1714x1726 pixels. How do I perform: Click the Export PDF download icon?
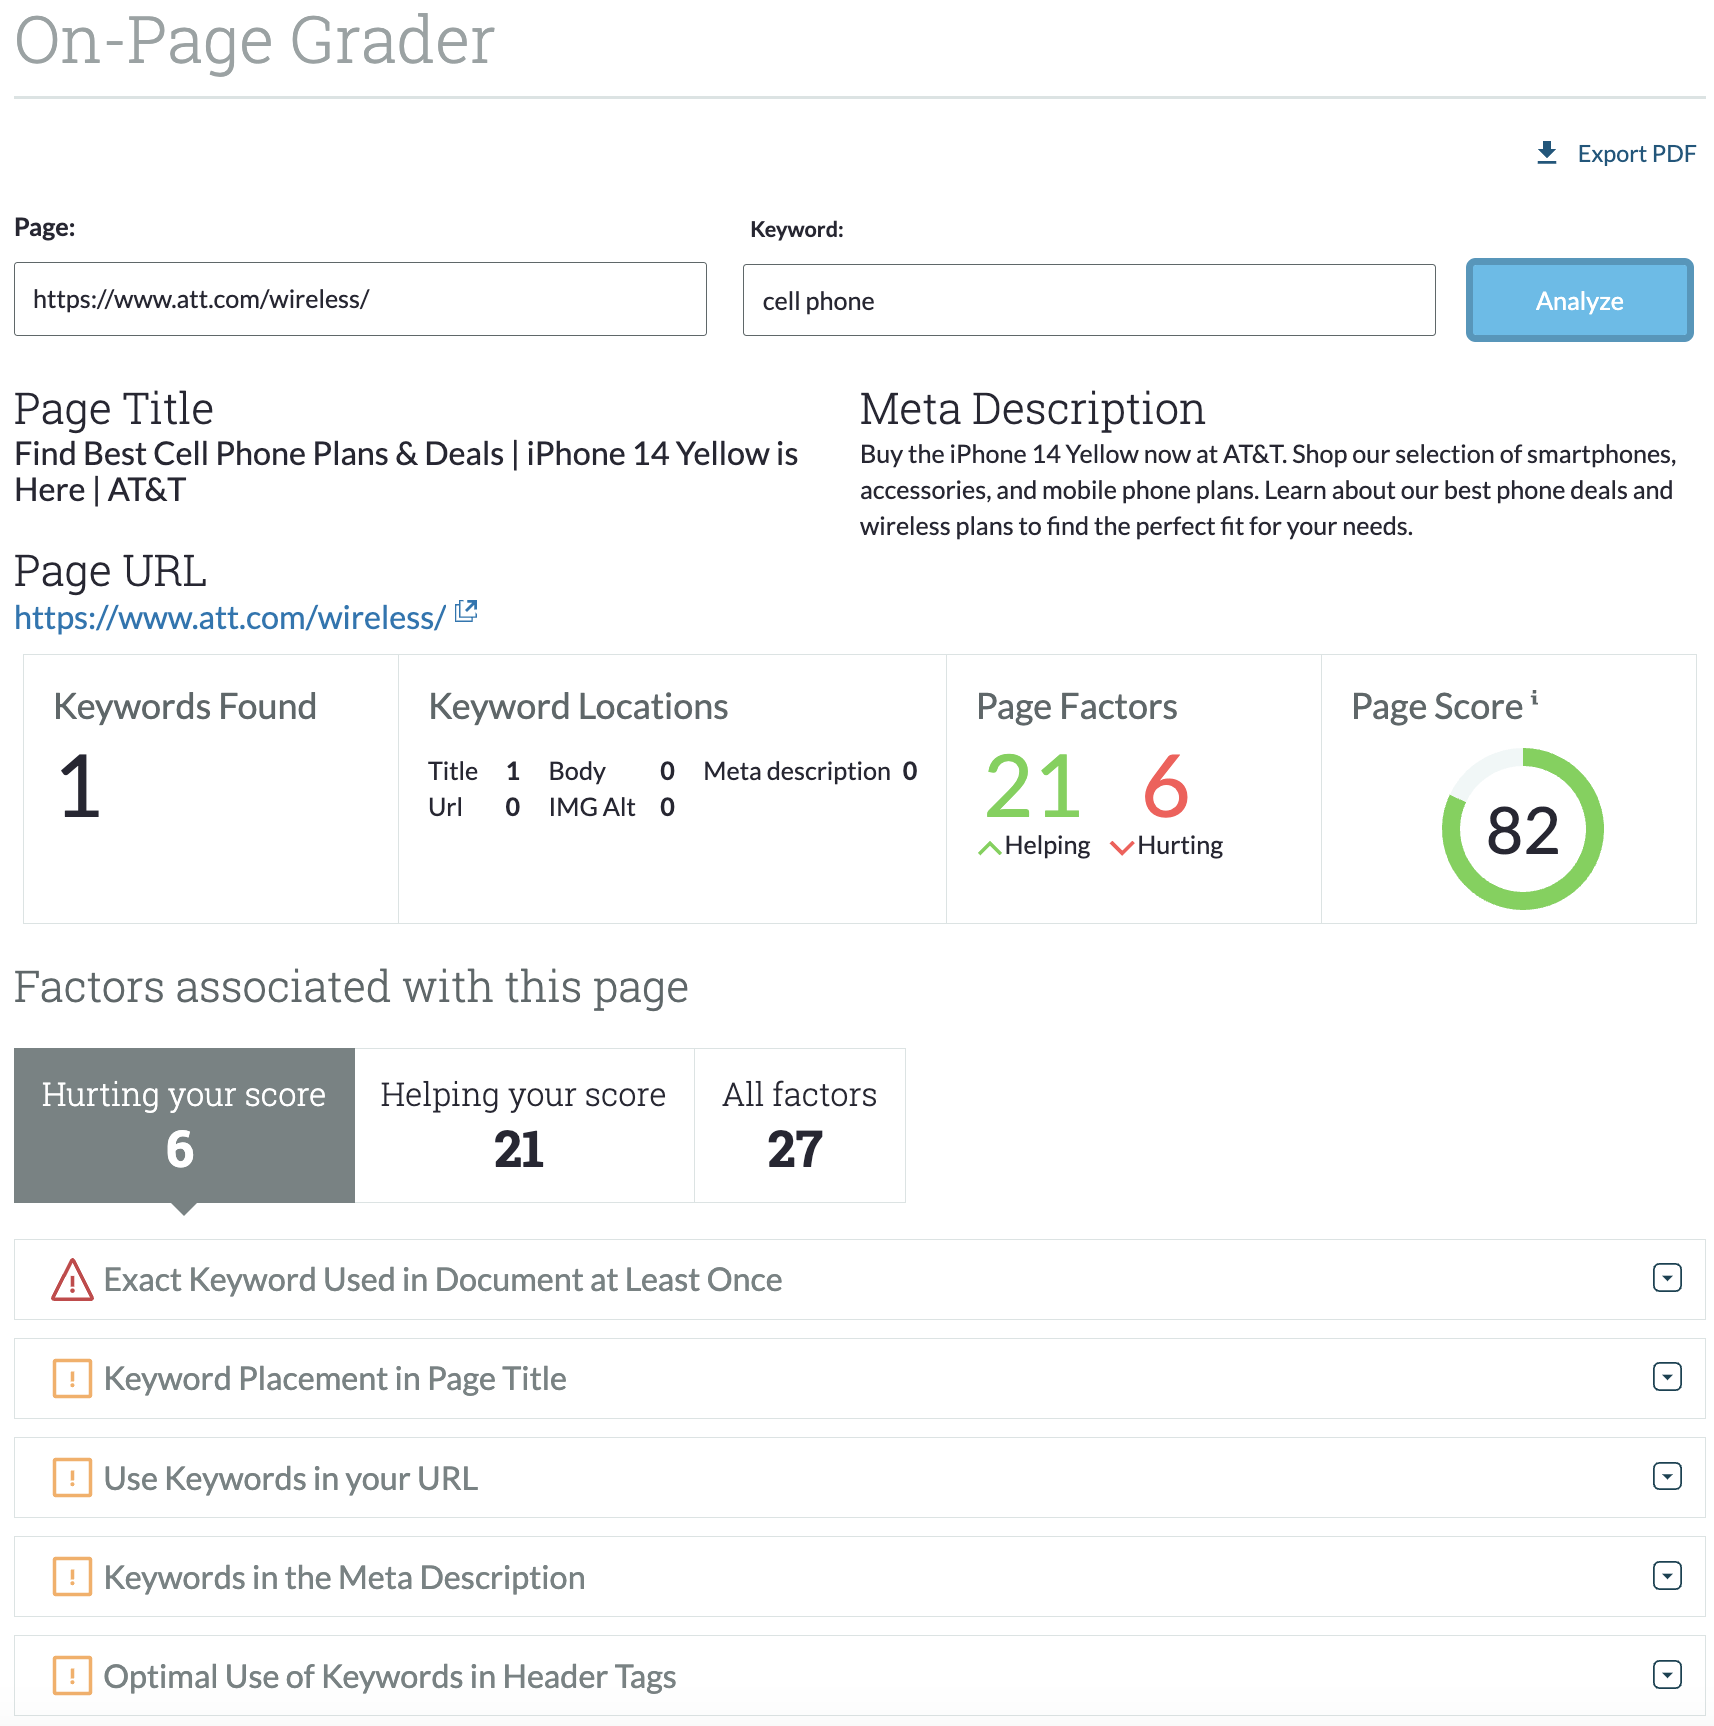[1547, 153]
